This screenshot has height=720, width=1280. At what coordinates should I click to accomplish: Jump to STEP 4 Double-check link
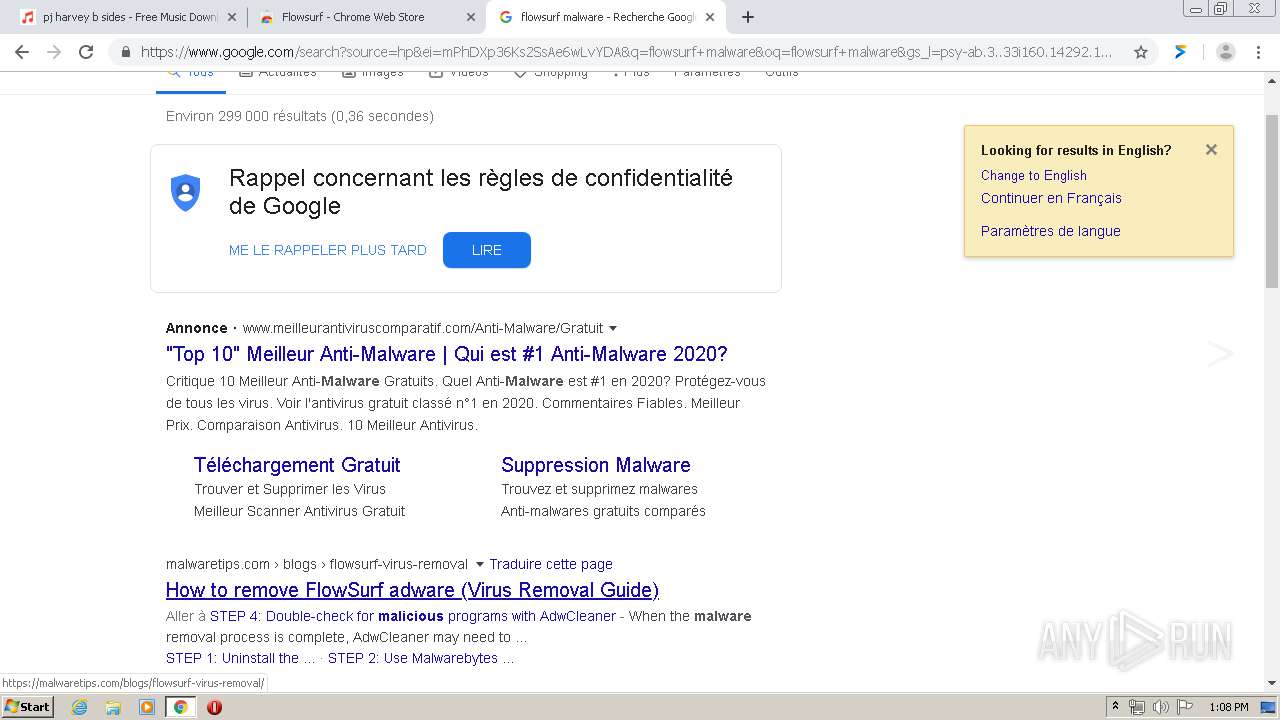[413, 616]
